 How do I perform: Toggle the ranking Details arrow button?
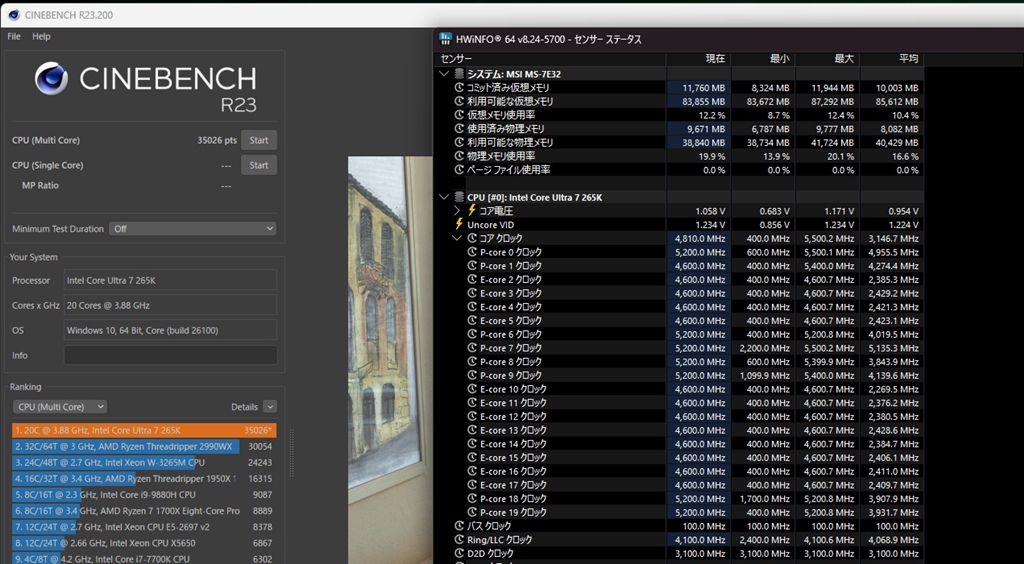[270, 407]
